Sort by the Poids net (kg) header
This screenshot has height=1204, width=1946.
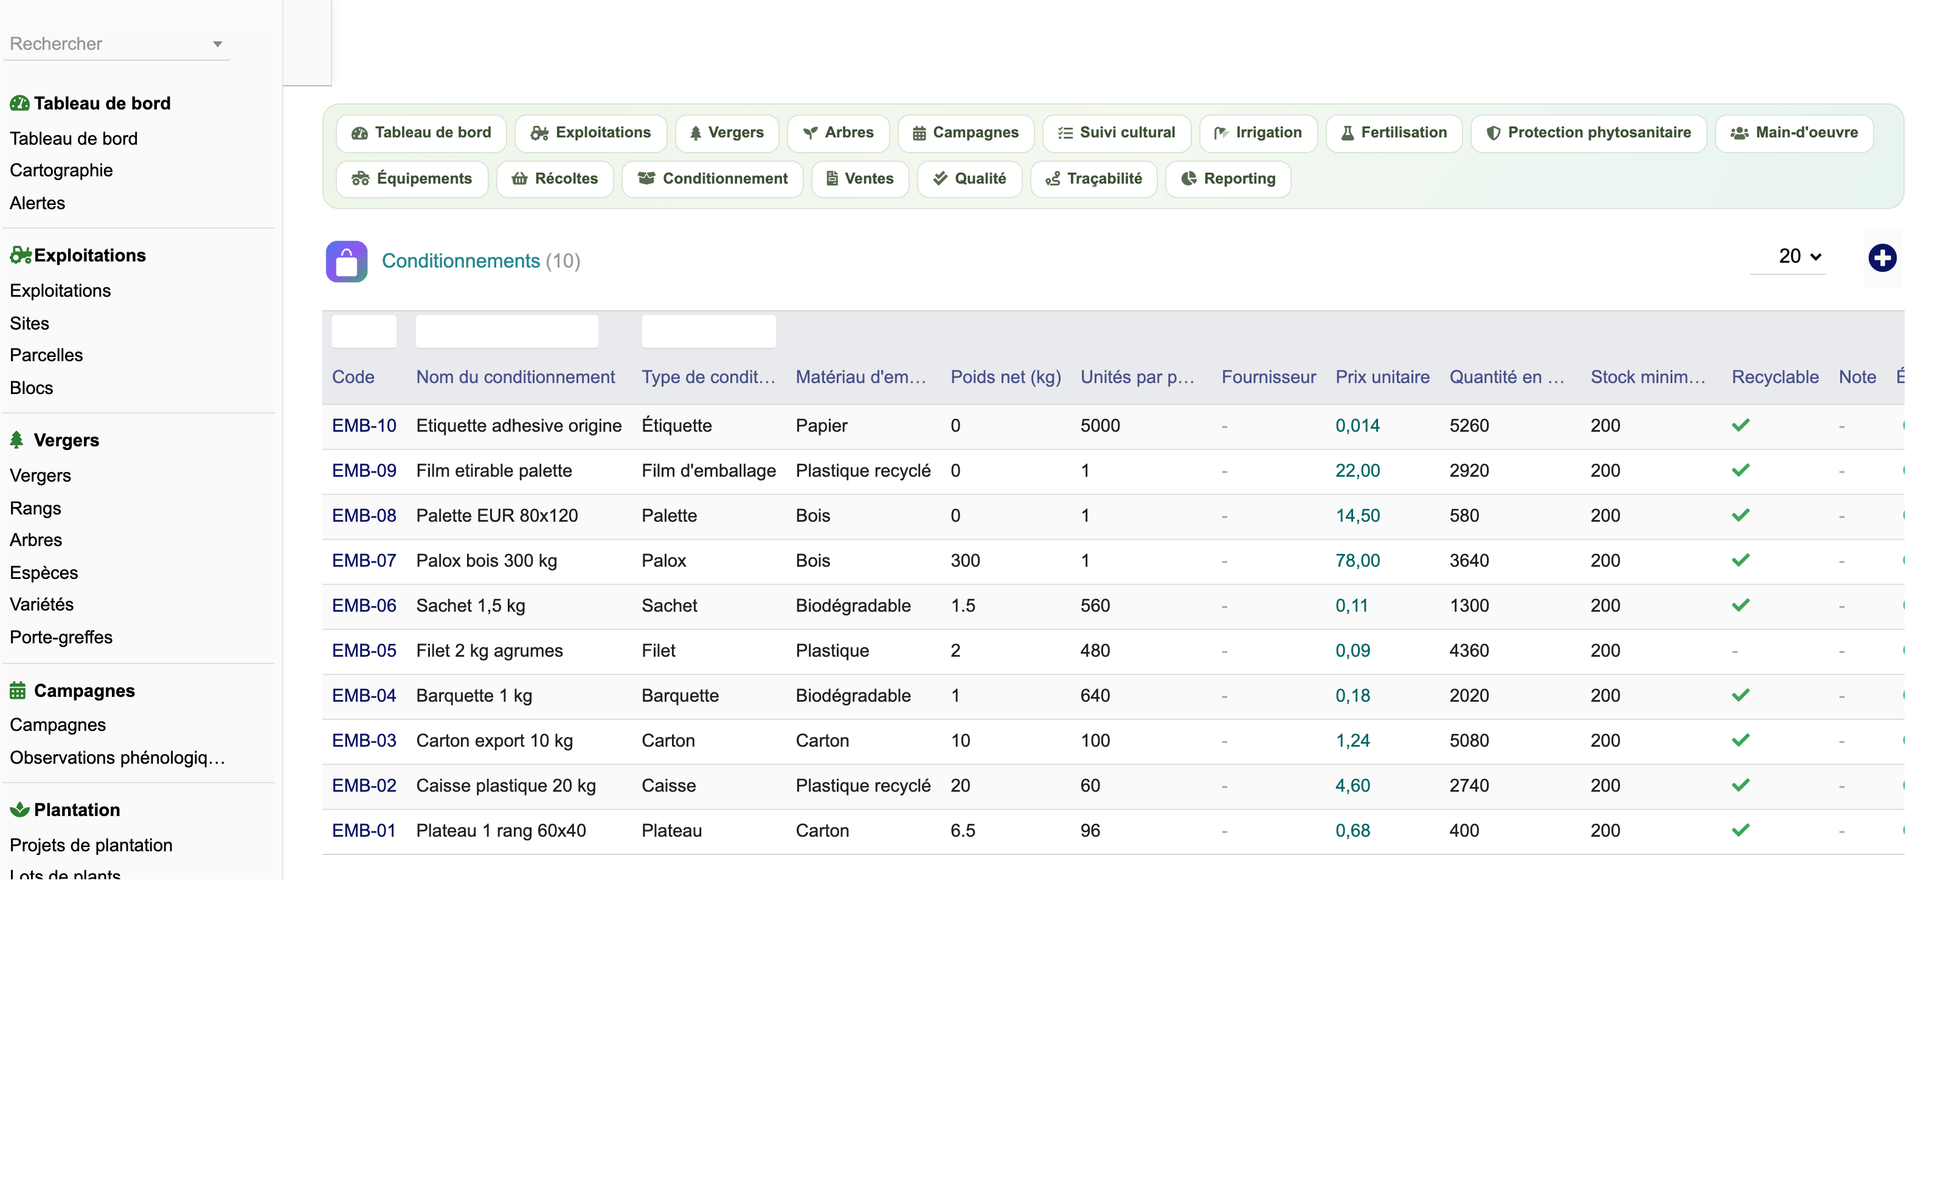click(x=1005, y=377)
